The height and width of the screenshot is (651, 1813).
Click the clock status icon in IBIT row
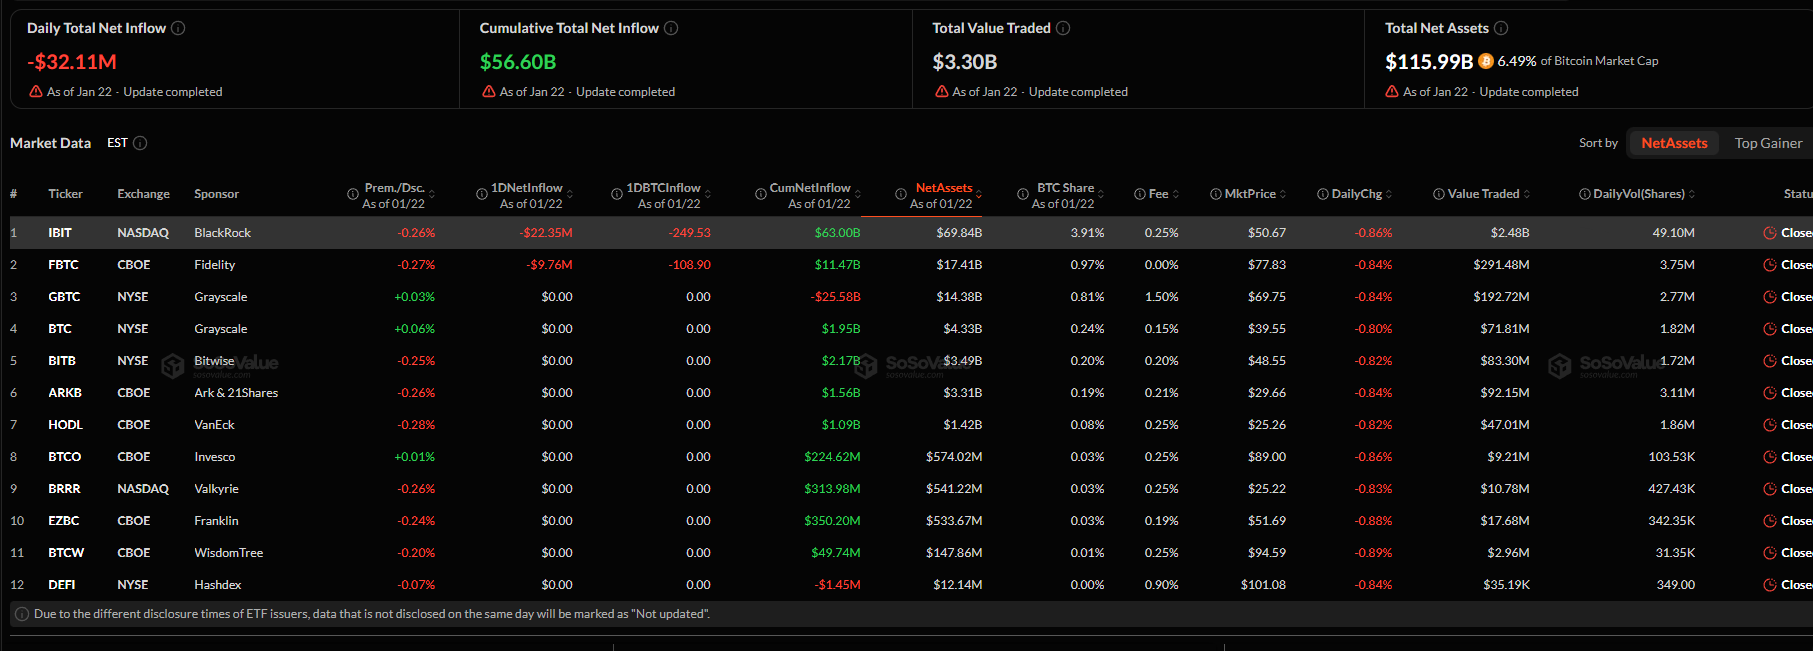pos(1770,233)
